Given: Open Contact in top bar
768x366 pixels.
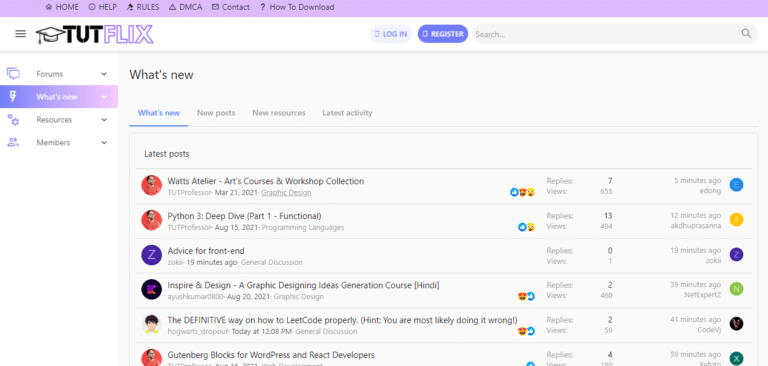Looking at the screenshot, I should coord(231,7).
